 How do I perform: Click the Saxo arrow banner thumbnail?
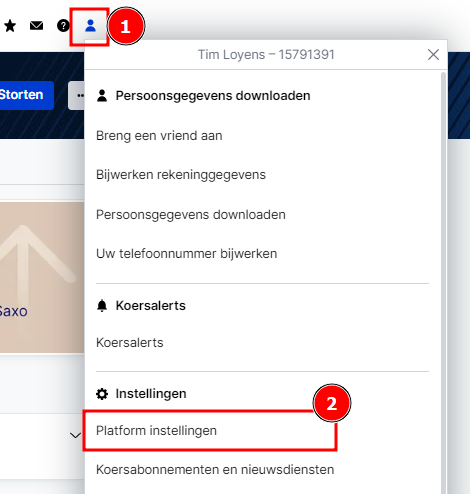click(42, 277)
